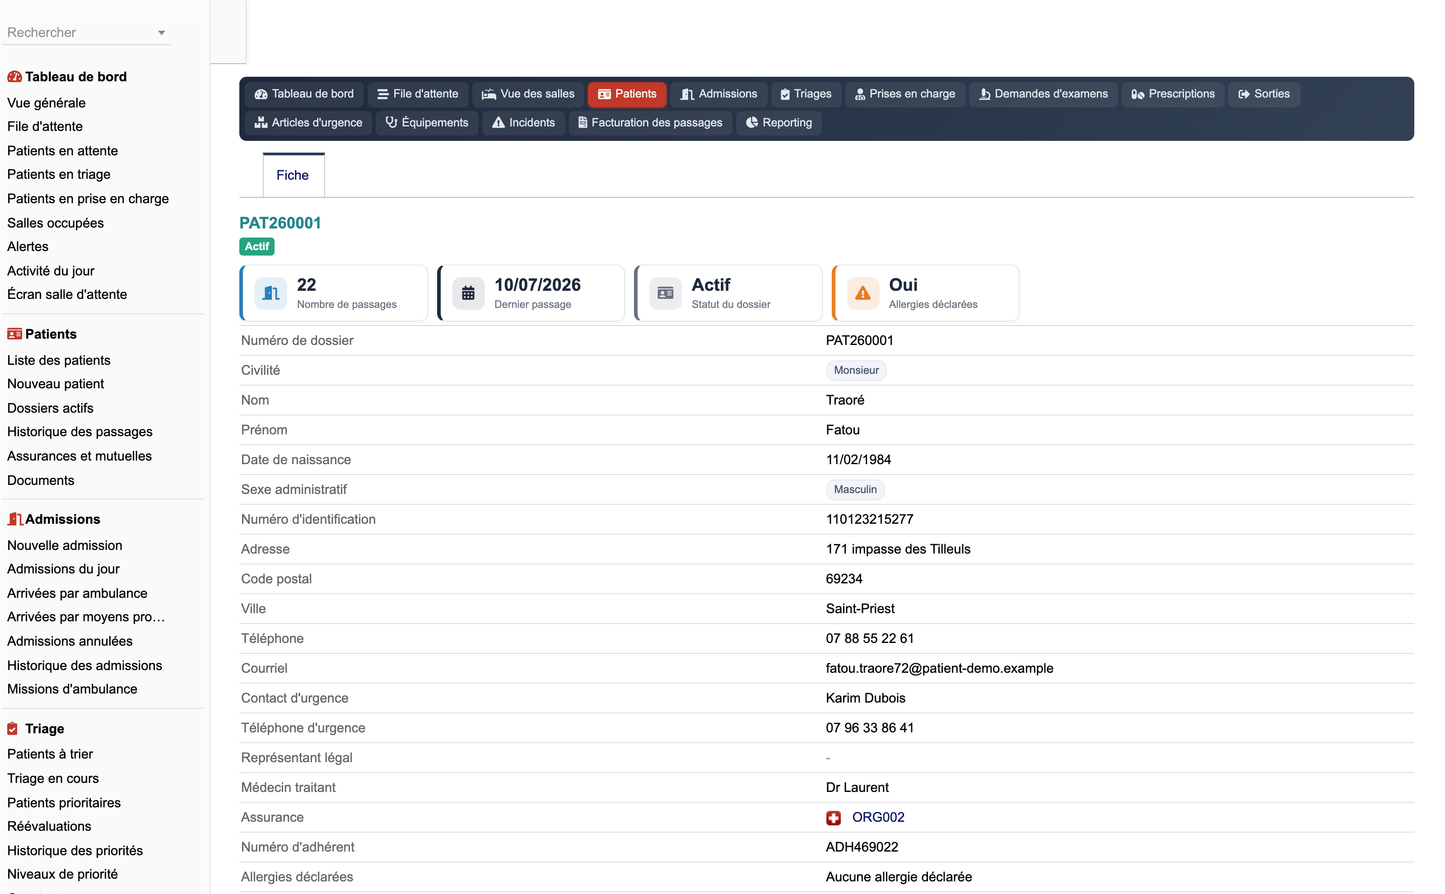Open Missions d'ambulance in sidebar
This screenshot has width=1445, height=894.
click(72, 690)
